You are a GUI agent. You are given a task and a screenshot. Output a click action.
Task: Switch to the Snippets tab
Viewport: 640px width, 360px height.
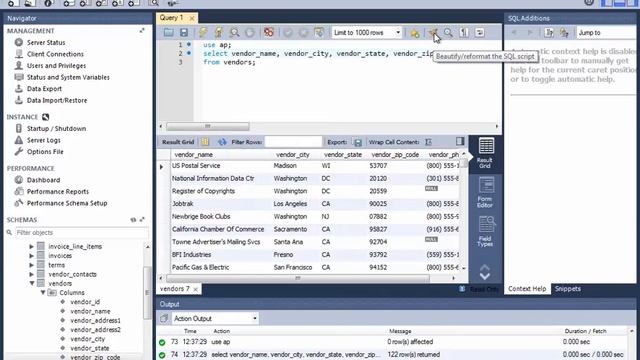[x=567, y=289]
